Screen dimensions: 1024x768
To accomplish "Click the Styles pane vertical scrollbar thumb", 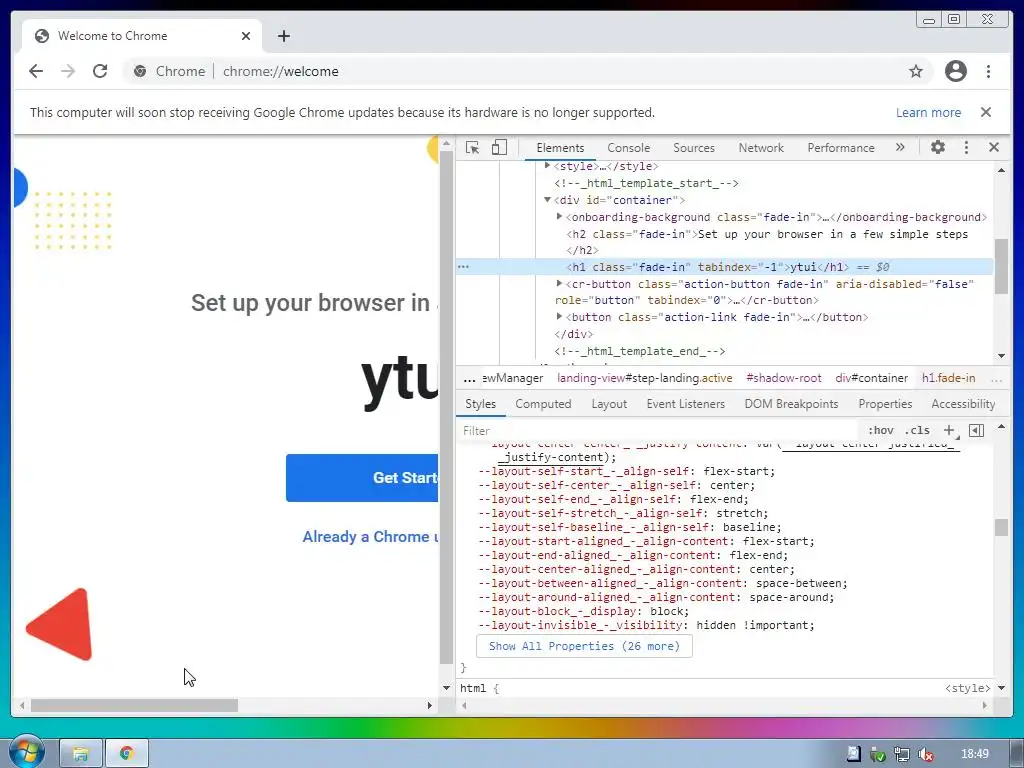I will click(x=1001, y=527).
